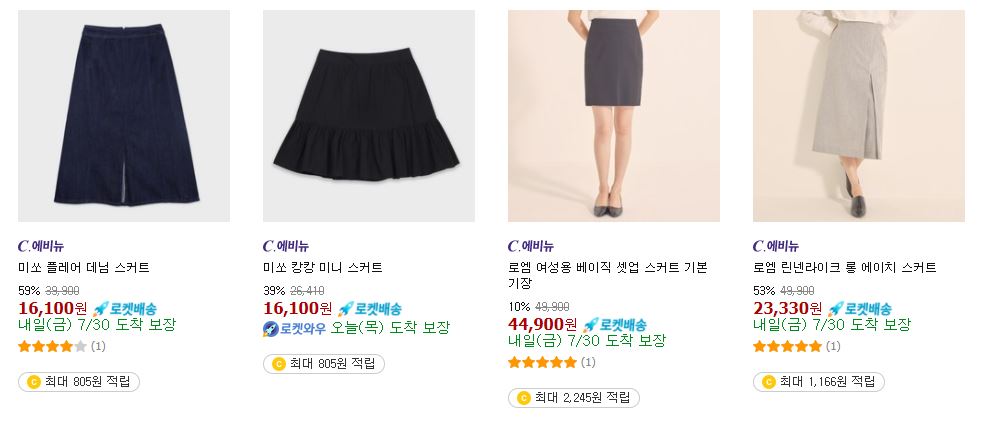The image size is (981, 424).
Task: Click the four-star rating of denim skirt
Action: [53, 346]
